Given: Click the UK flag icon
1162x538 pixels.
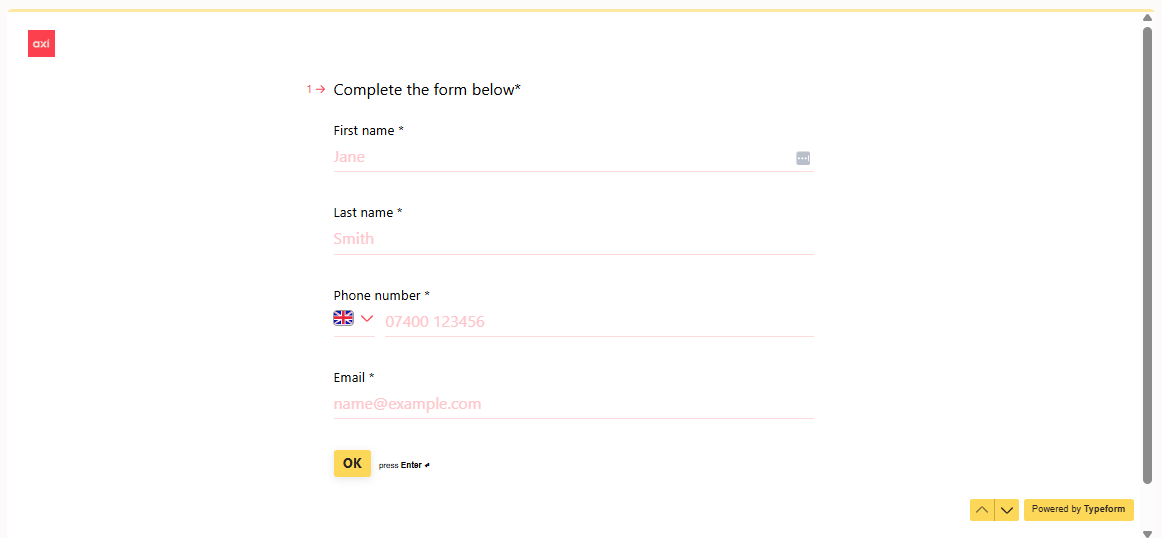Looking at the screenshot, I should tap(343, 318).
